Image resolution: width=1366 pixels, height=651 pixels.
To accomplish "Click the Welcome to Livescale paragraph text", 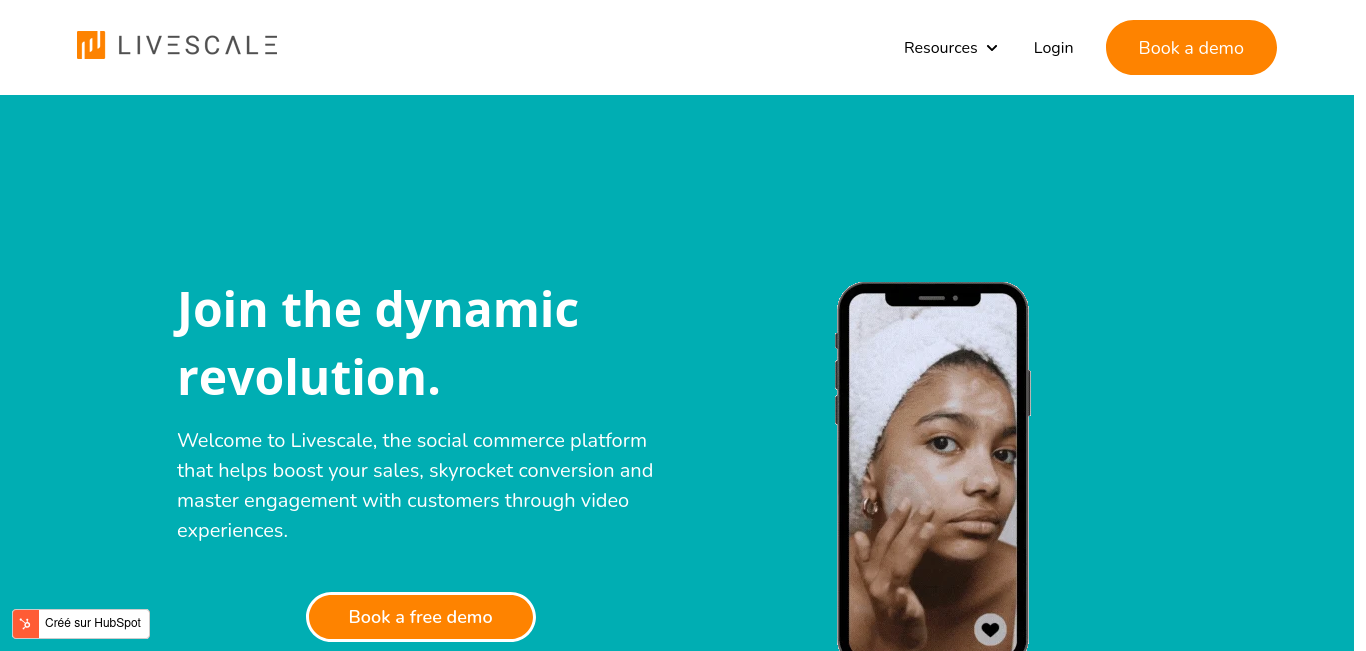I will 415,485.
